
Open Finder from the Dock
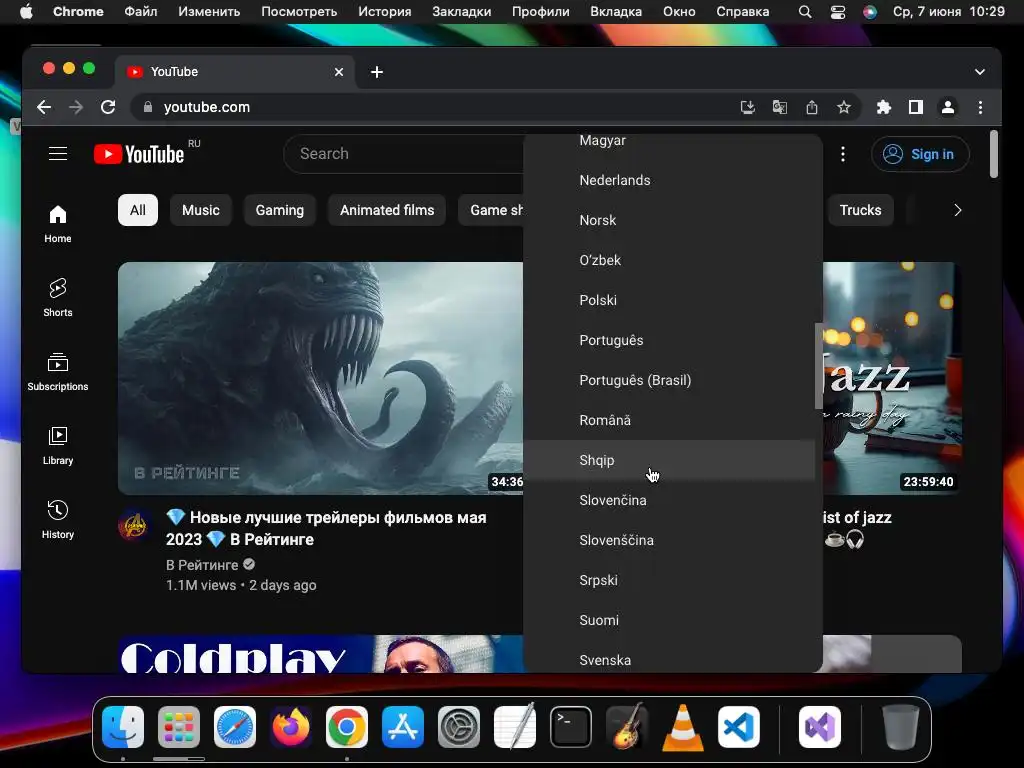coord(123,727)
